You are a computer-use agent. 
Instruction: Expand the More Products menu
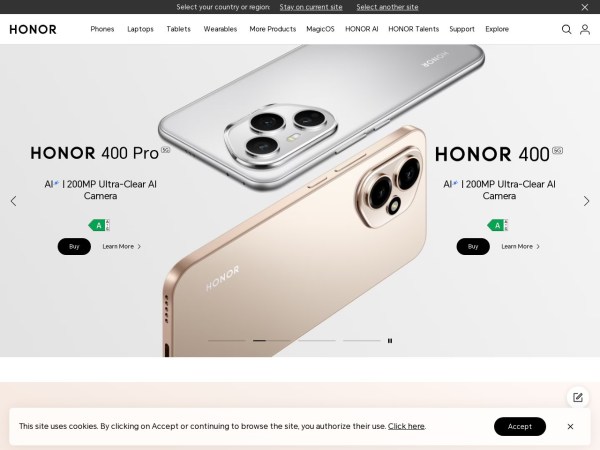click(x=272, y=29)
